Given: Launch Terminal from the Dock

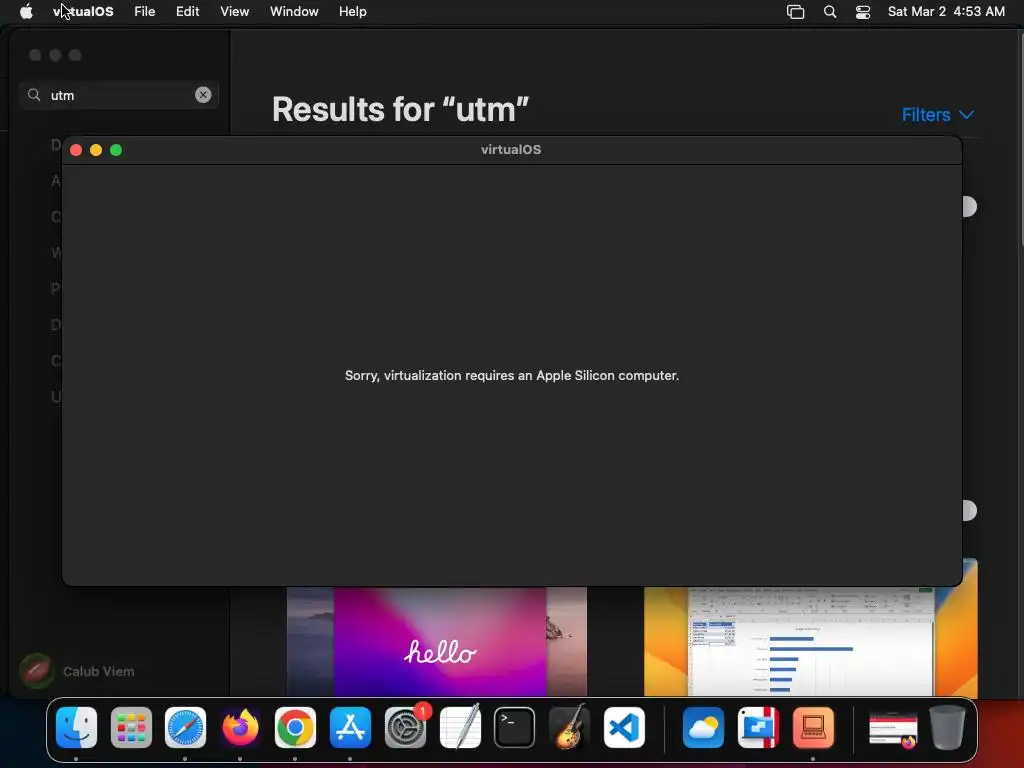Looking at the screenshot, I should 515,728.
